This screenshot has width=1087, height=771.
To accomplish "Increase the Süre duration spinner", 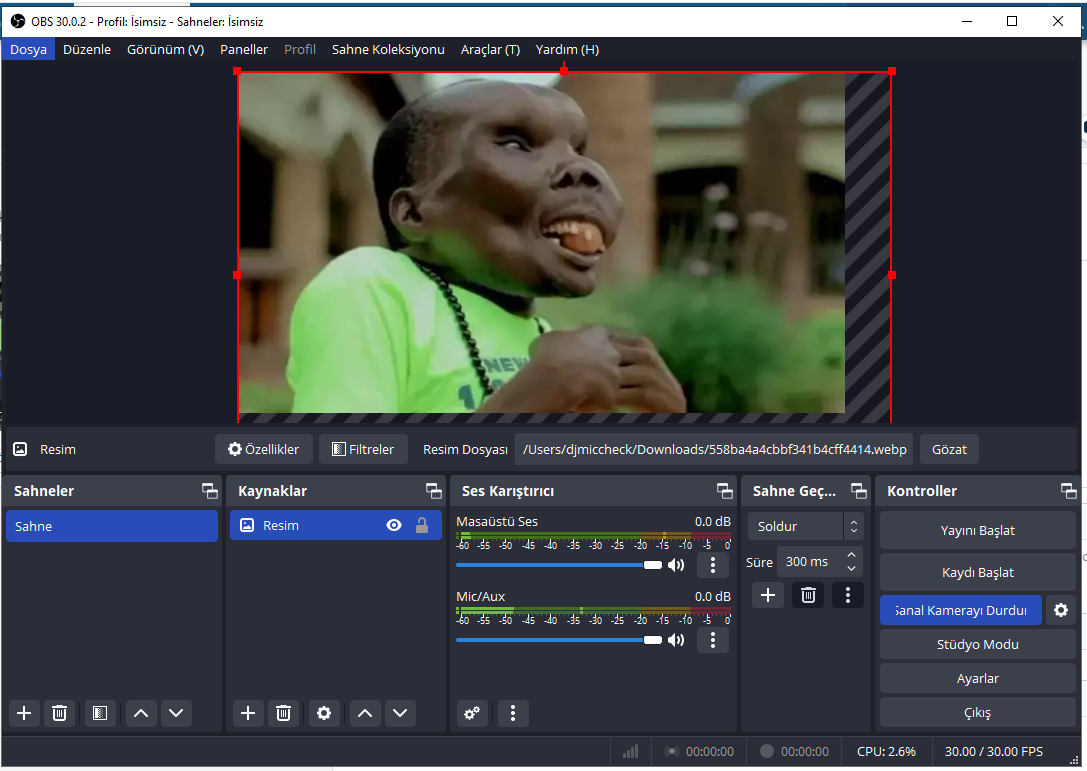I will [x=851, y=555].
